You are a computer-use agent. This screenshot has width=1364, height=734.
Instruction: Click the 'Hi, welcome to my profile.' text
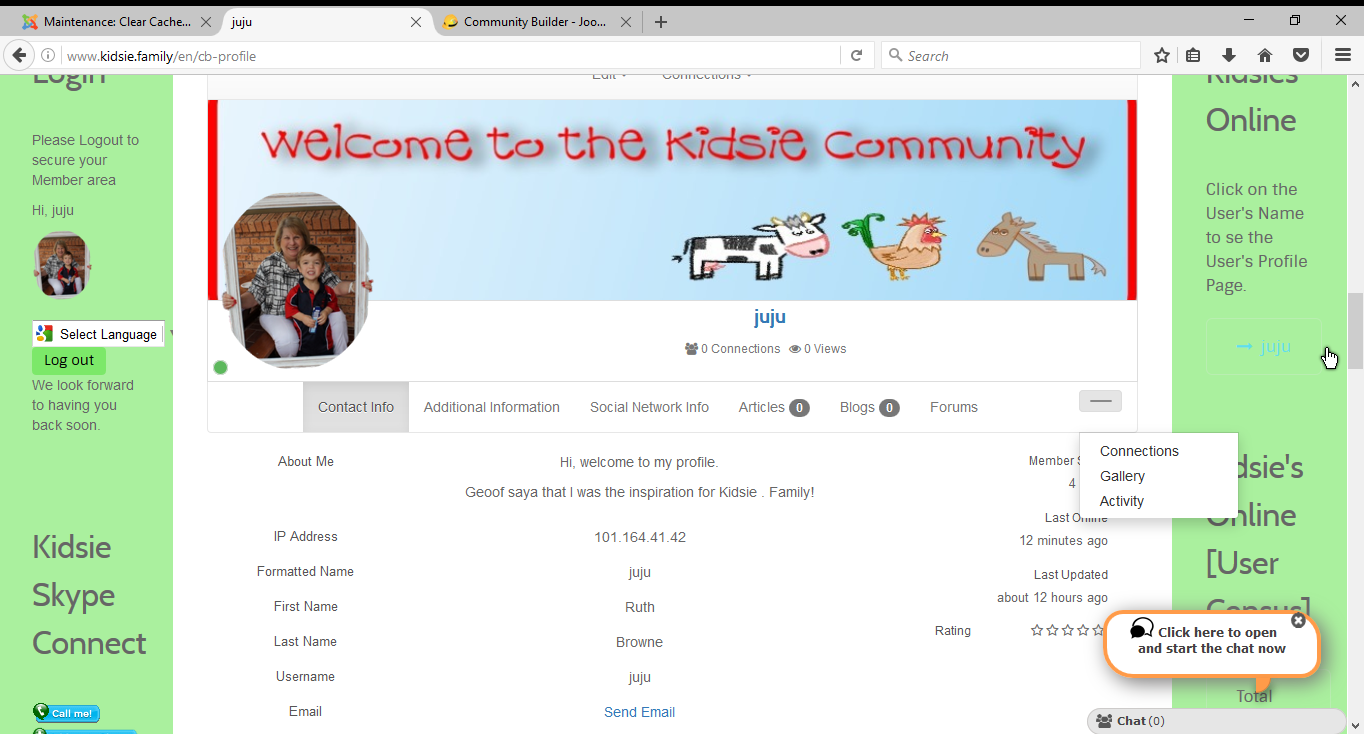639,462
